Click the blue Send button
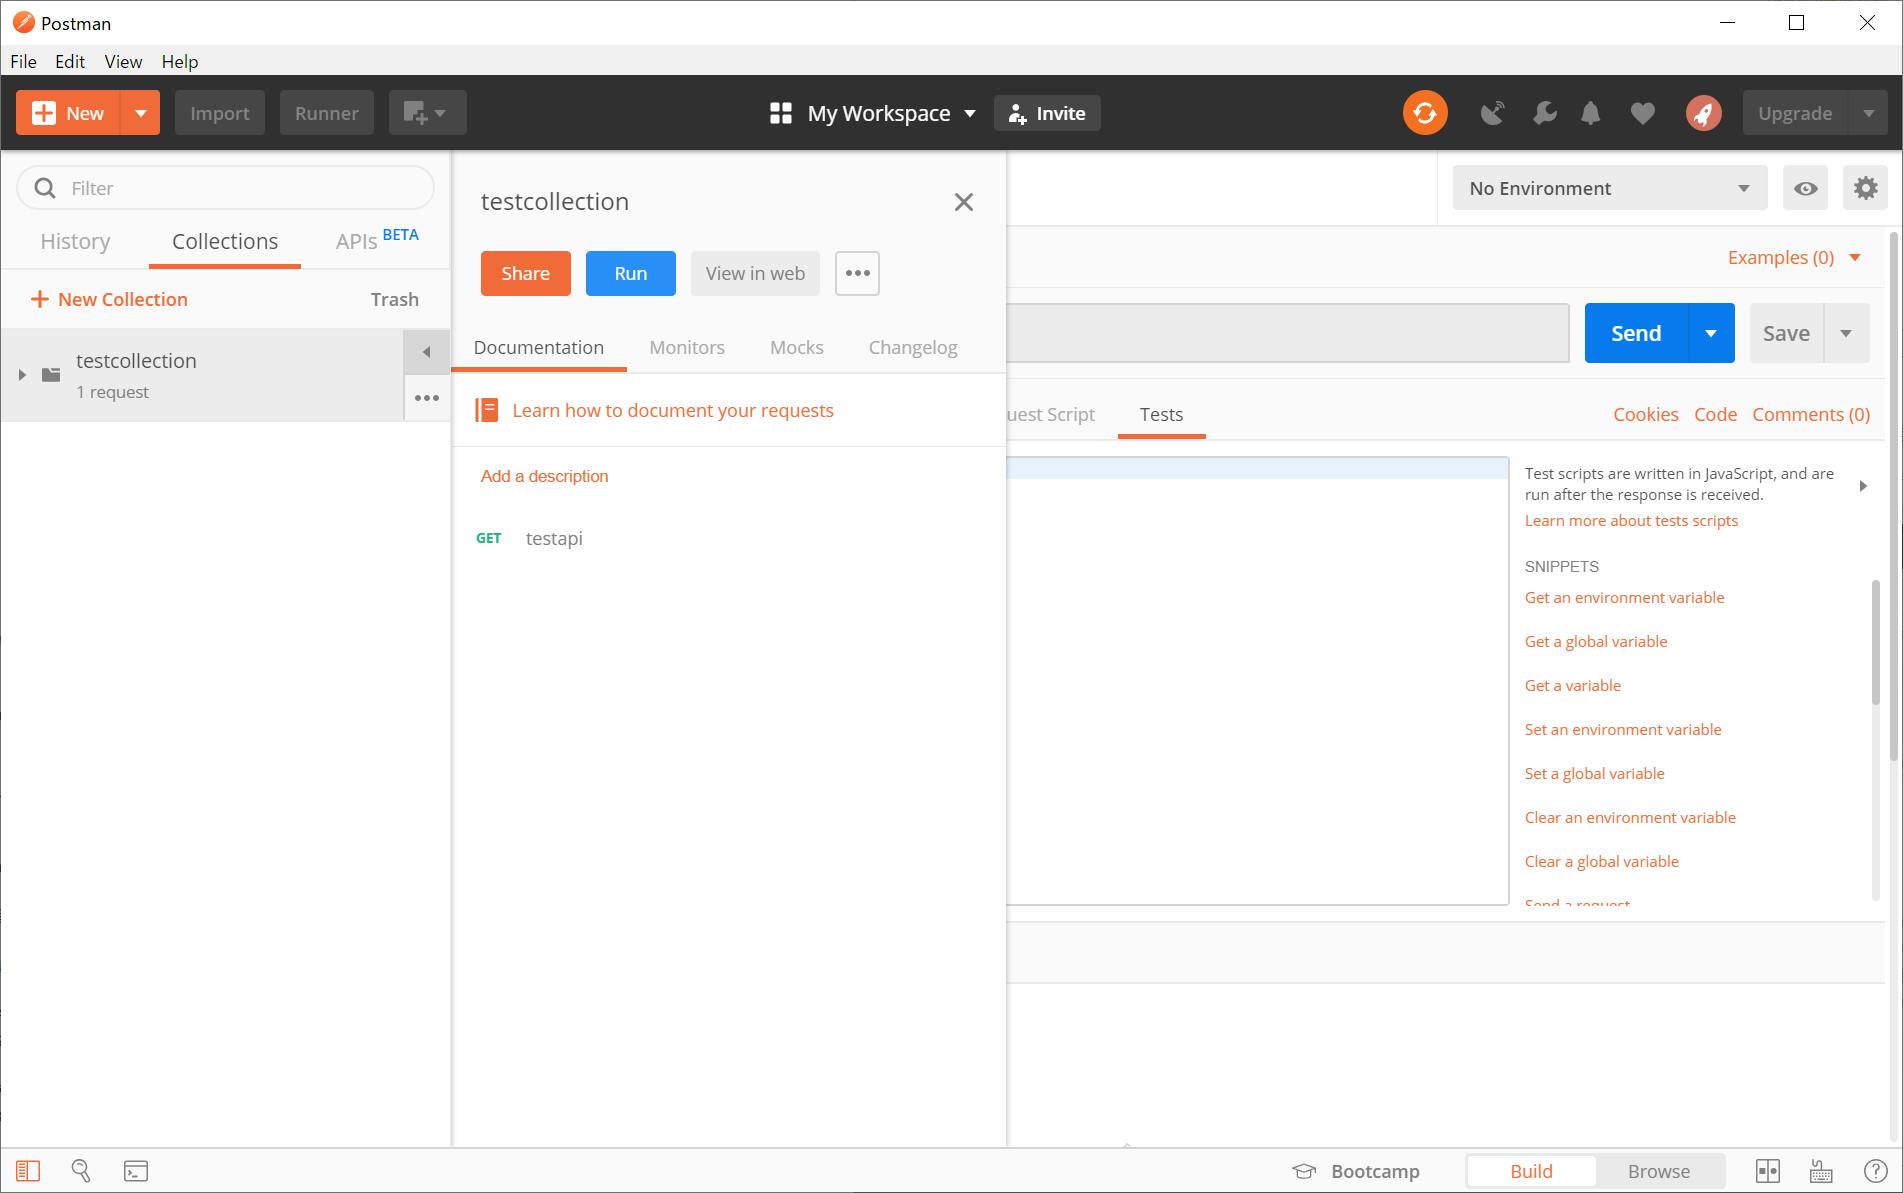 coord(1636,333)
